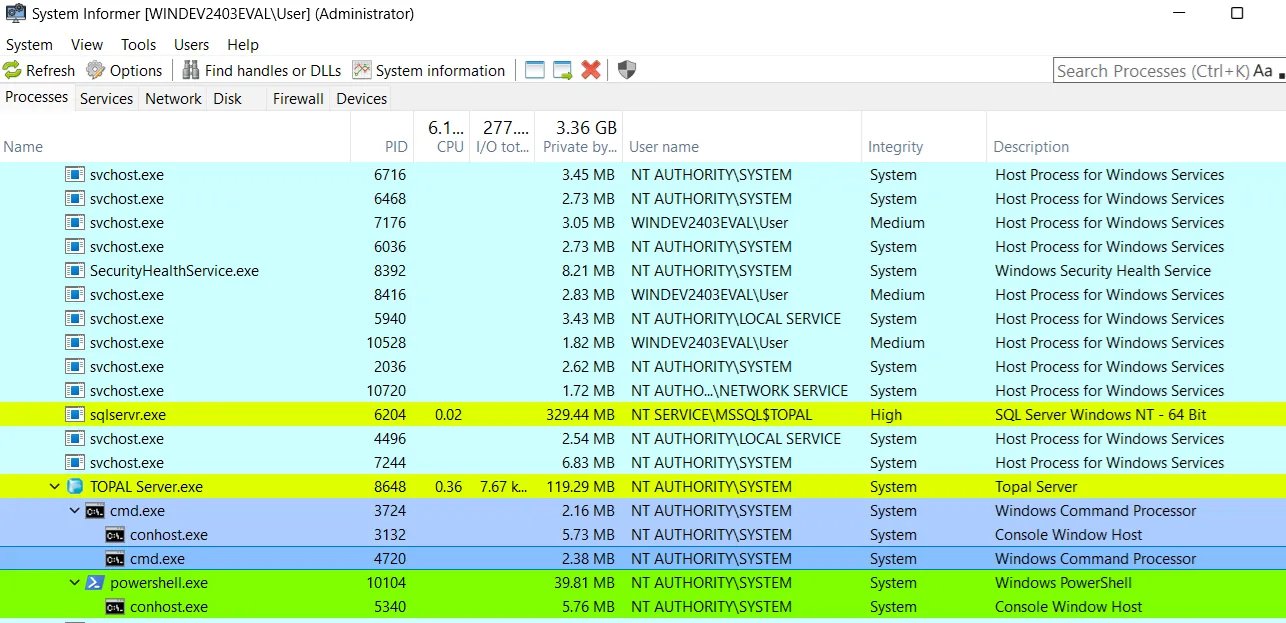Click the Refresh toolbar icon

pyautogui.click(x=12, y=70)
